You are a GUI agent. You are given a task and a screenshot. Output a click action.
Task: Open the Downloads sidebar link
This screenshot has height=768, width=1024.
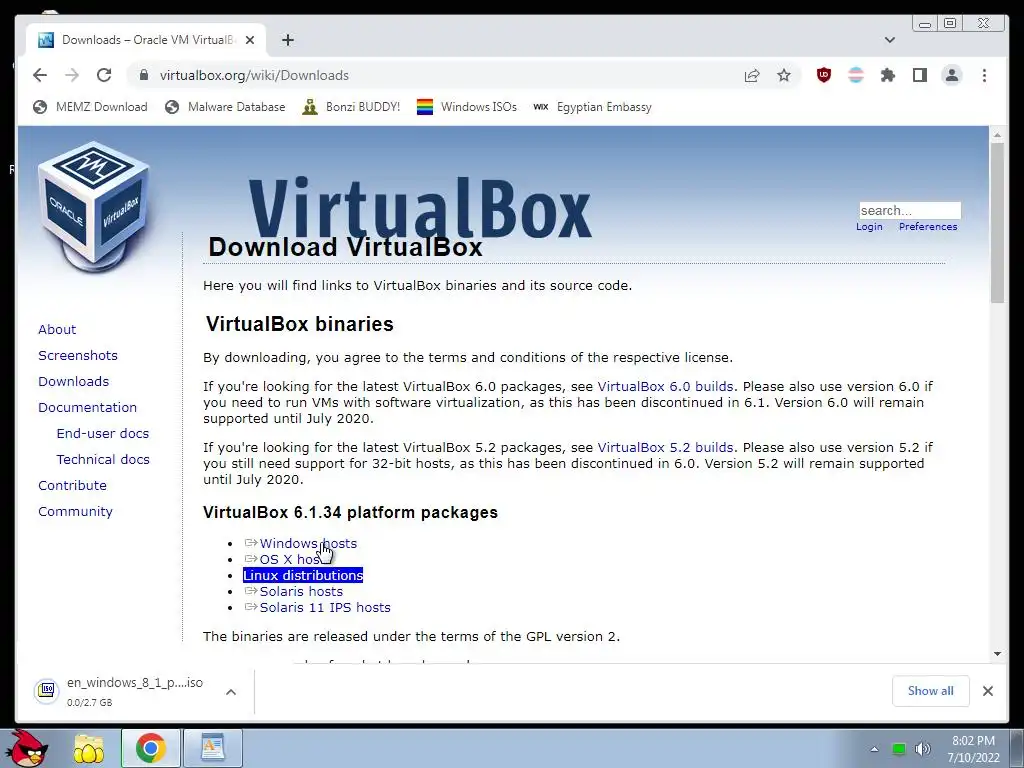pos(73,381)
